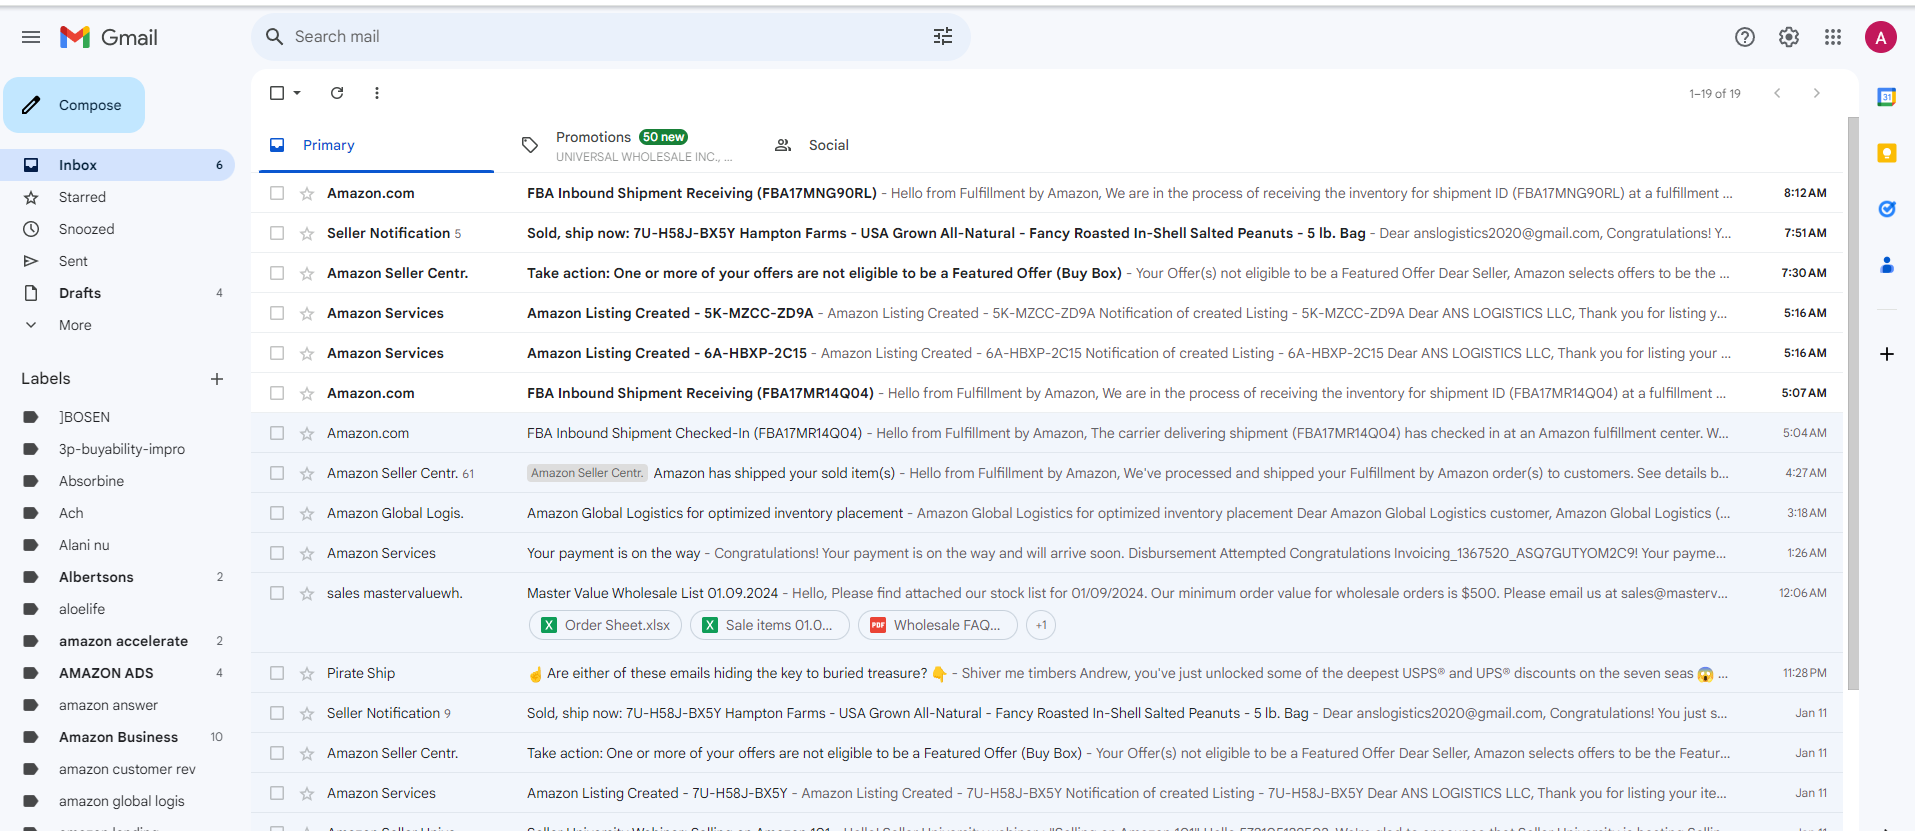Screen dimensions: 1915x831
Task: Show search options filter icon
Action: pyautogui.click(x=943, y=37)
